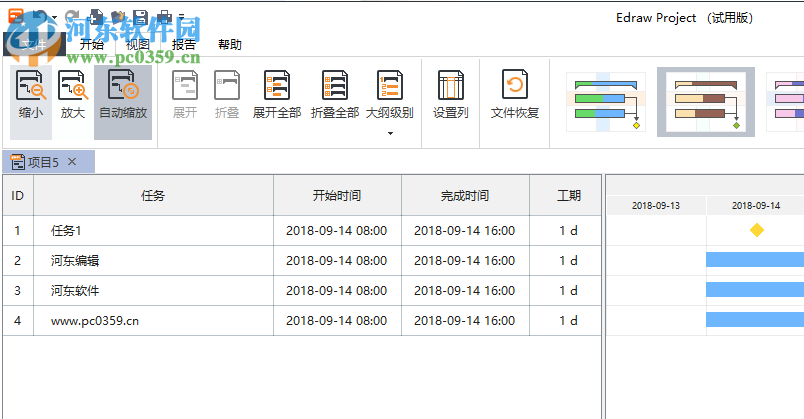The image size is (804, 419).
Task: Click the print icon in quick toolbar
Action: point(164,17)
